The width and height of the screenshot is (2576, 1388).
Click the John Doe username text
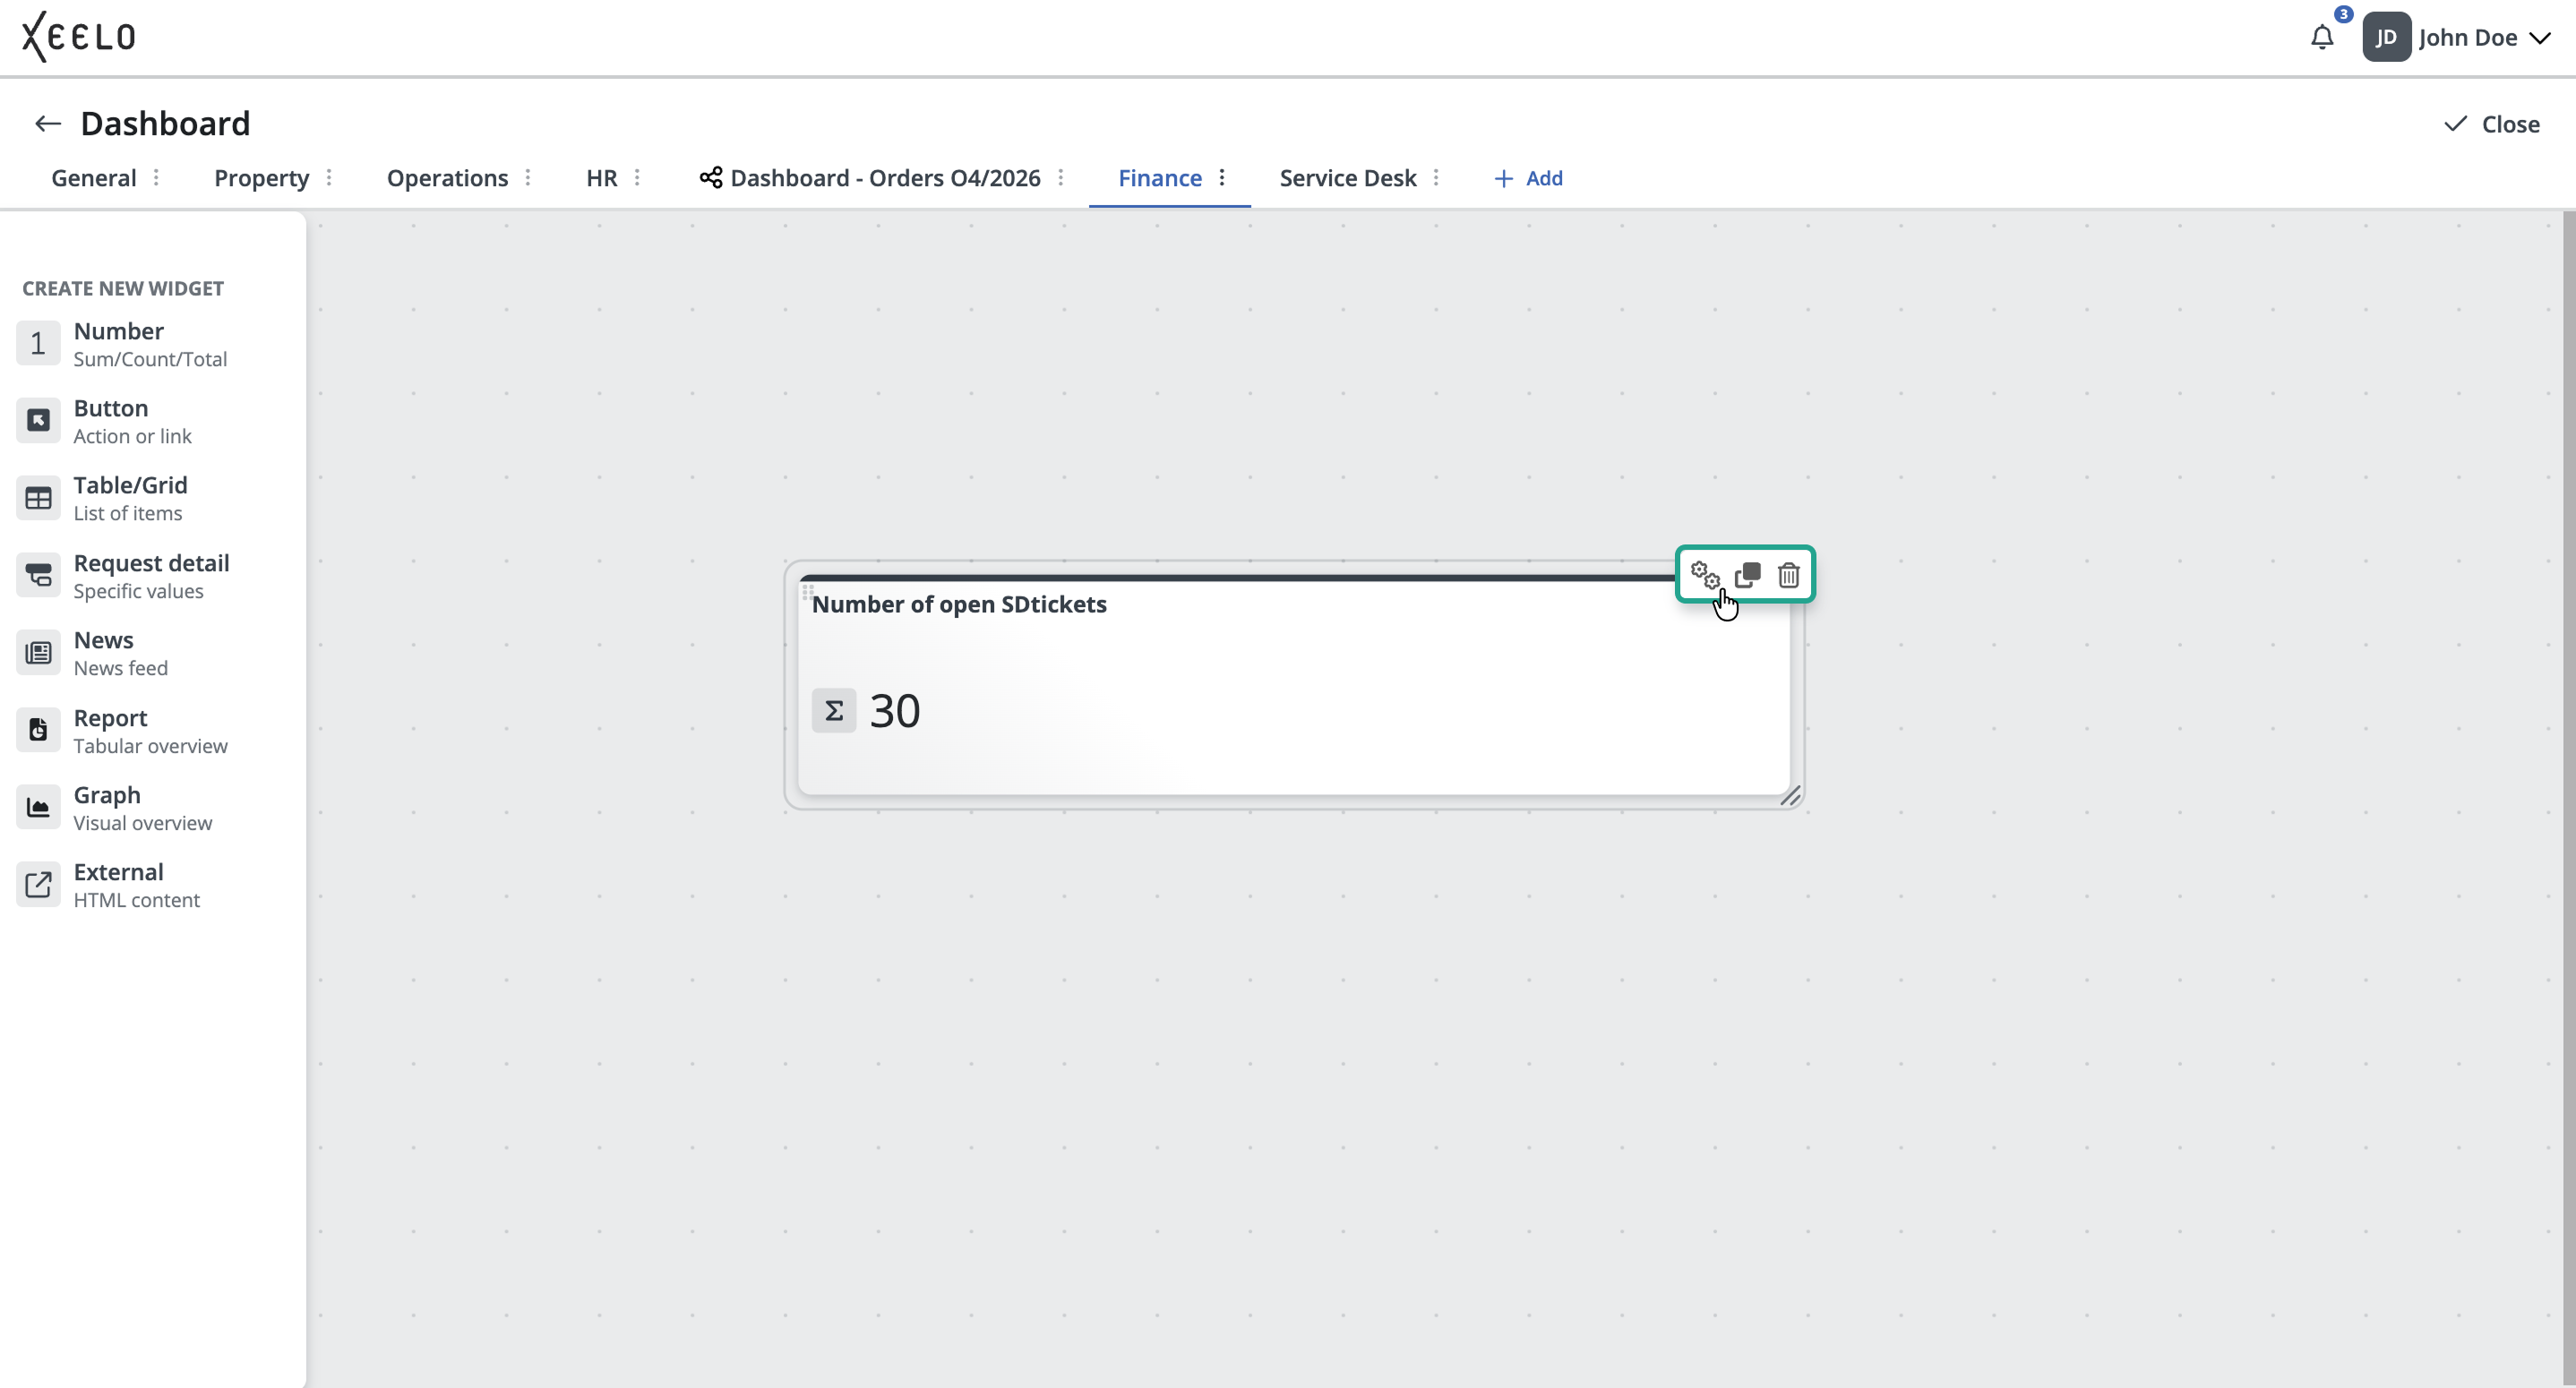[2468, 38]
